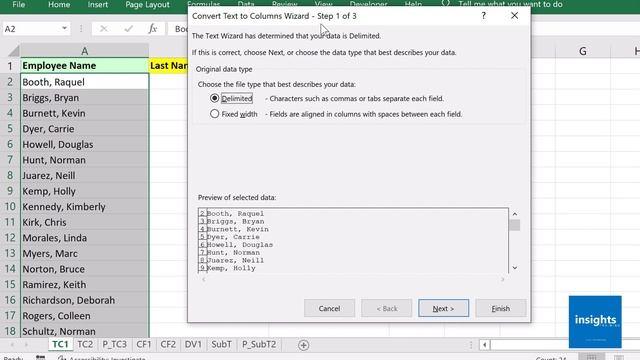Click the enter checkmark icon
This screenshot has width=640, height=360.
[129, 29]
